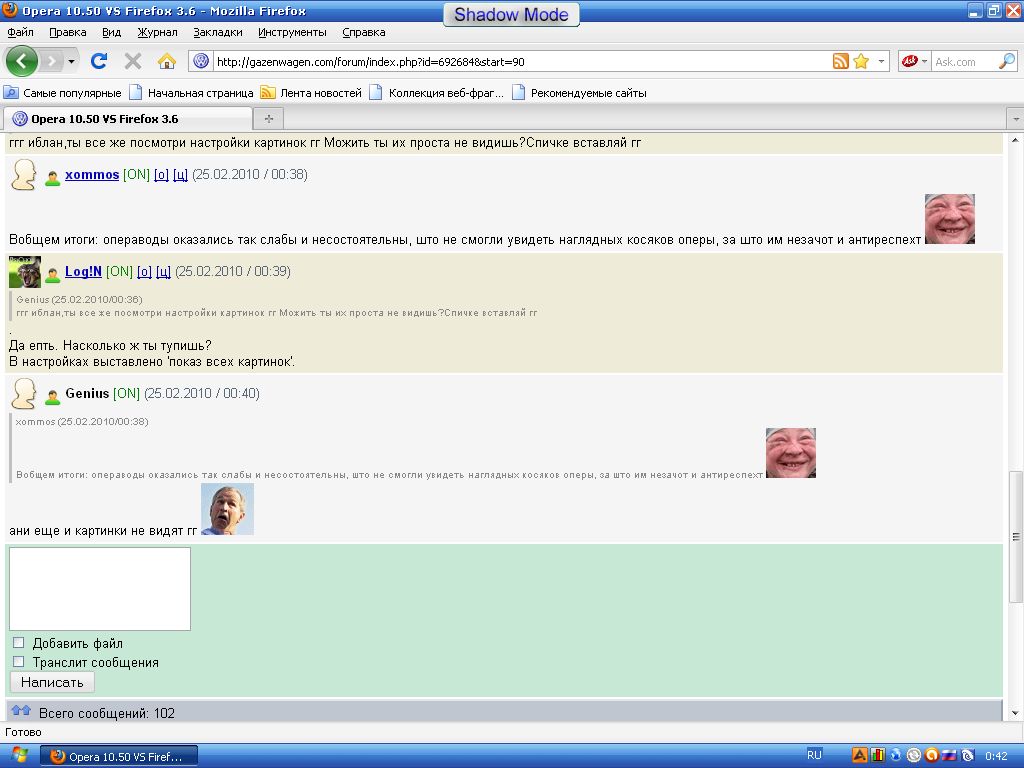Click the tray icon beside the clock

[968, 756]
